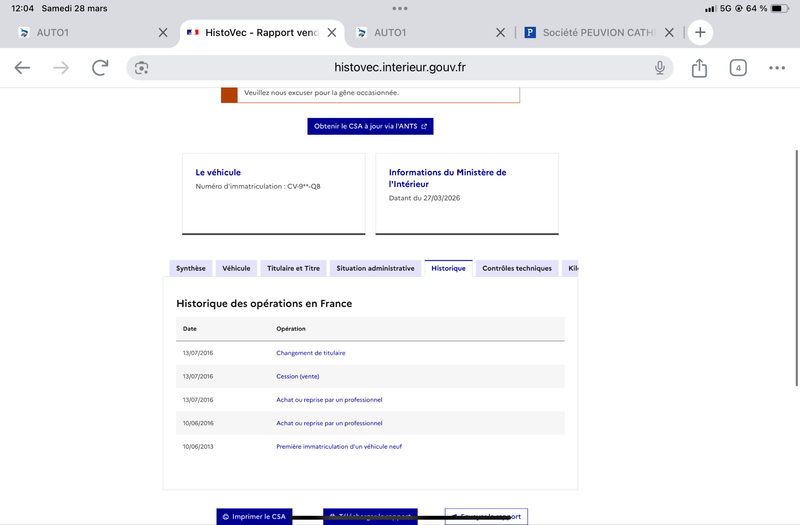Screen dimensions: 800x525
Task: Tap the histovec.interieur.gouv.fr address field
Action: pos(400,67)
